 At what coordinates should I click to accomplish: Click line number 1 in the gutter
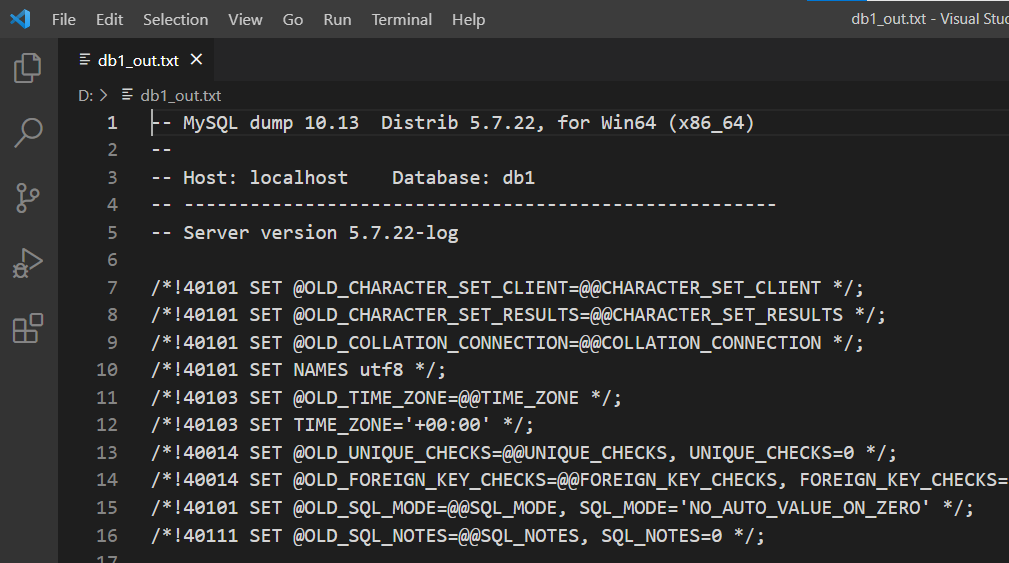point(113,123)
